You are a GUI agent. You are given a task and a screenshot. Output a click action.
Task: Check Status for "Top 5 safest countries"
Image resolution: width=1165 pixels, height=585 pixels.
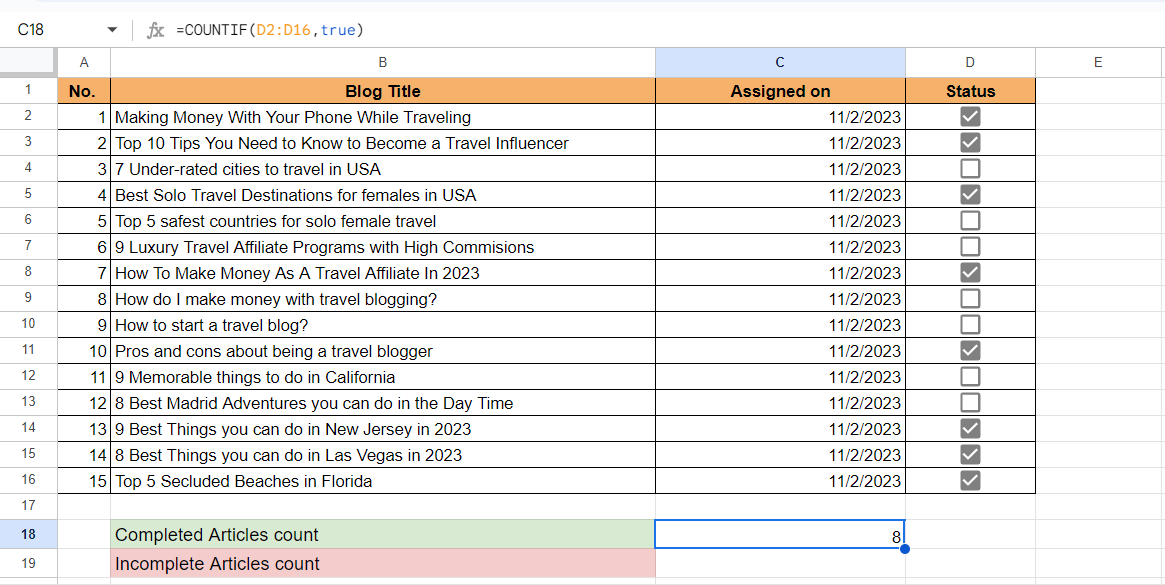(969, 220)
